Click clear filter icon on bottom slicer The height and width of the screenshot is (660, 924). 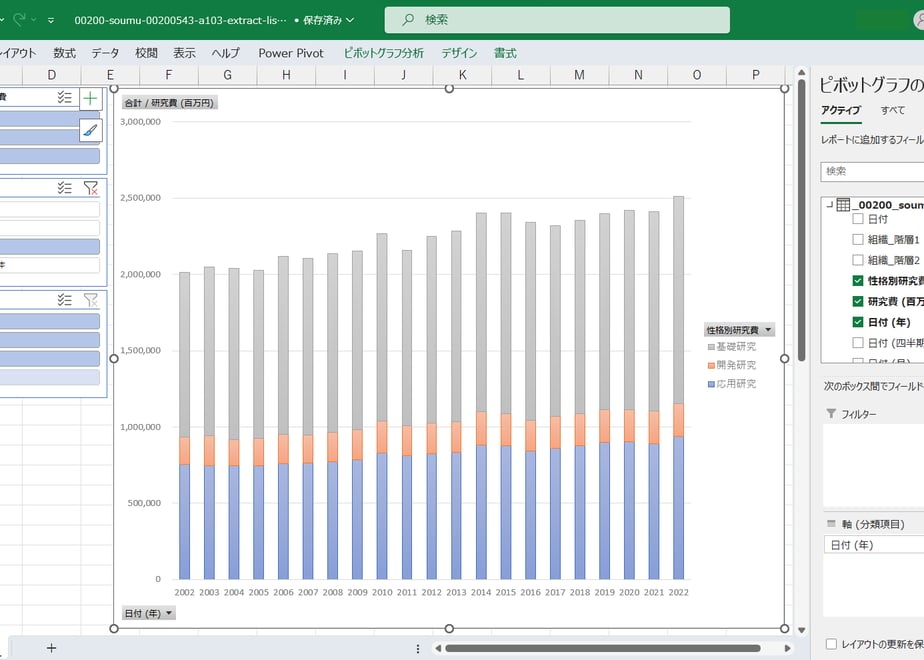tap(91, 300)
